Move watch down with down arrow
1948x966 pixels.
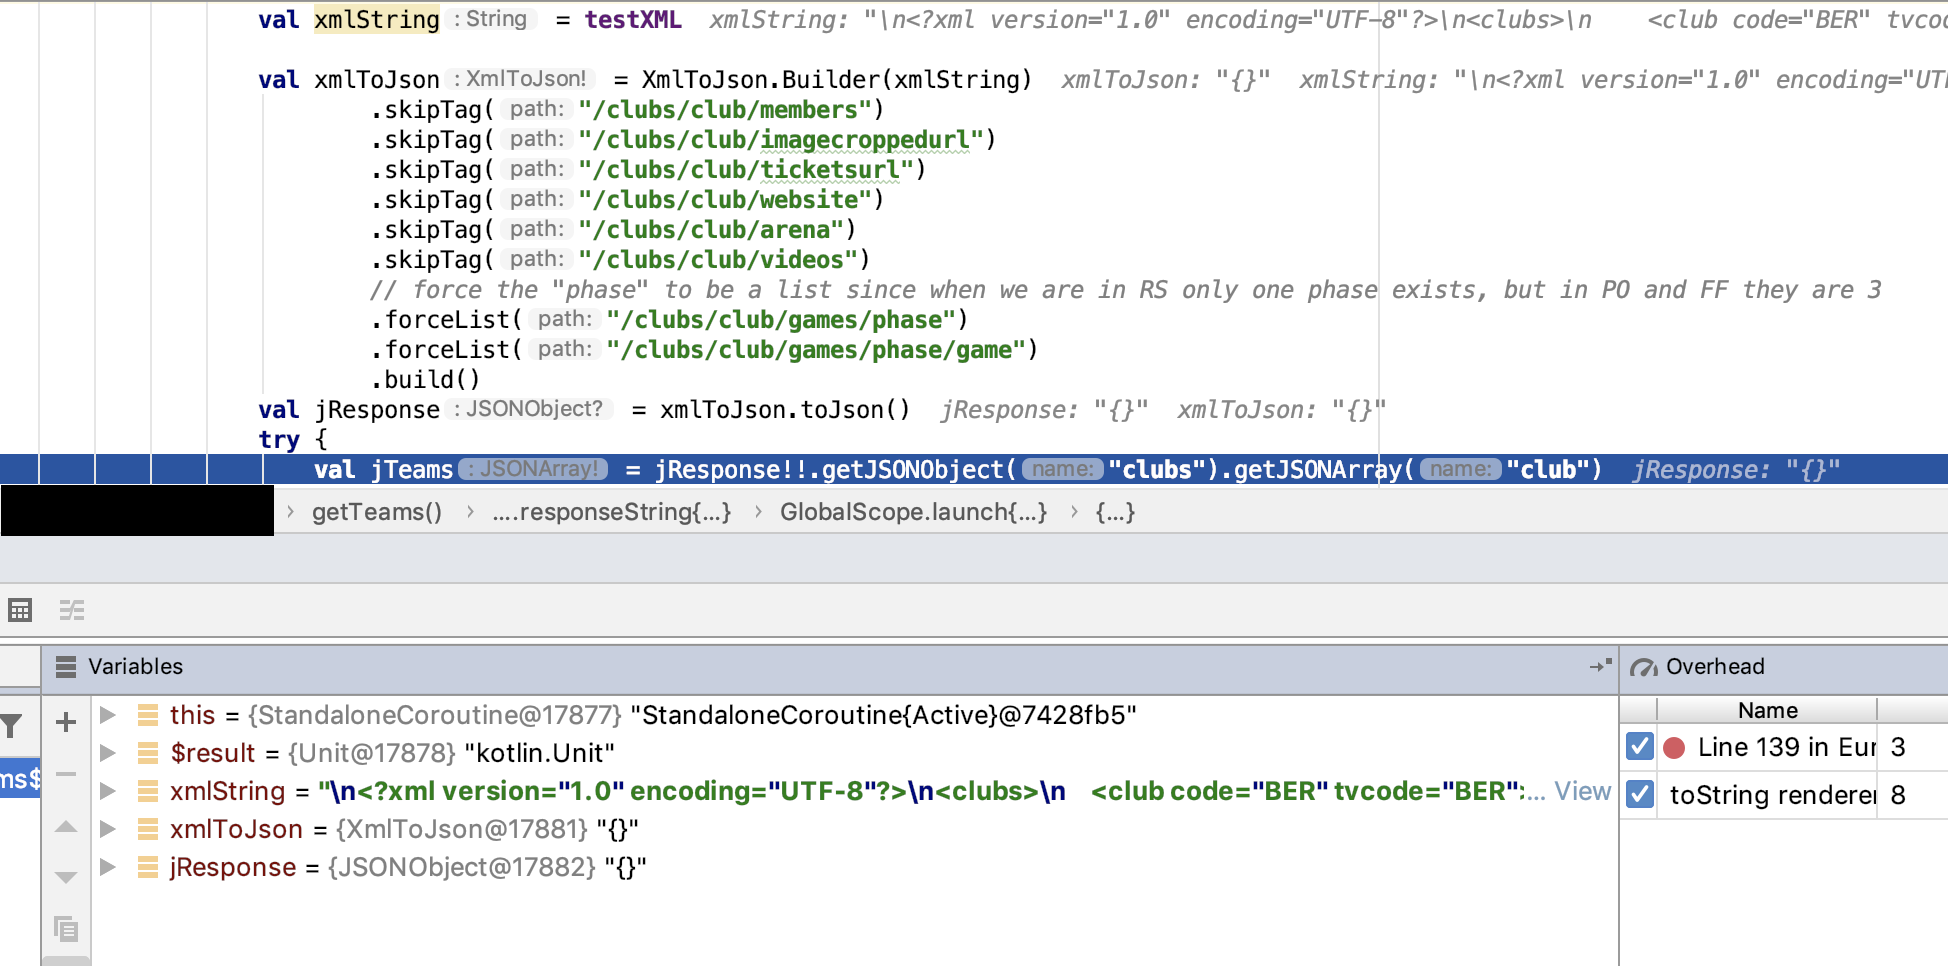click(66, 878)
